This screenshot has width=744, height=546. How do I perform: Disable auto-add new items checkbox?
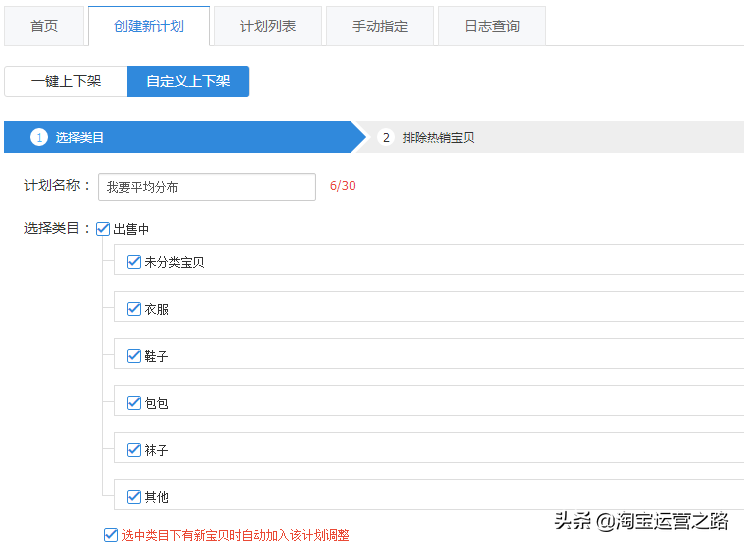[x=111, y=535]
